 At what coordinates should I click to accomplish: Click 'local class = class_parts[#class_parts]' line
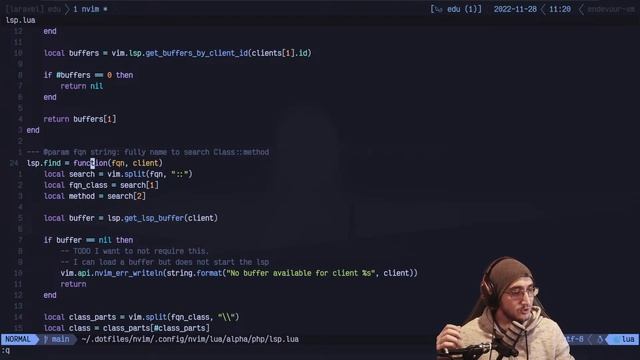coord(127,328)
